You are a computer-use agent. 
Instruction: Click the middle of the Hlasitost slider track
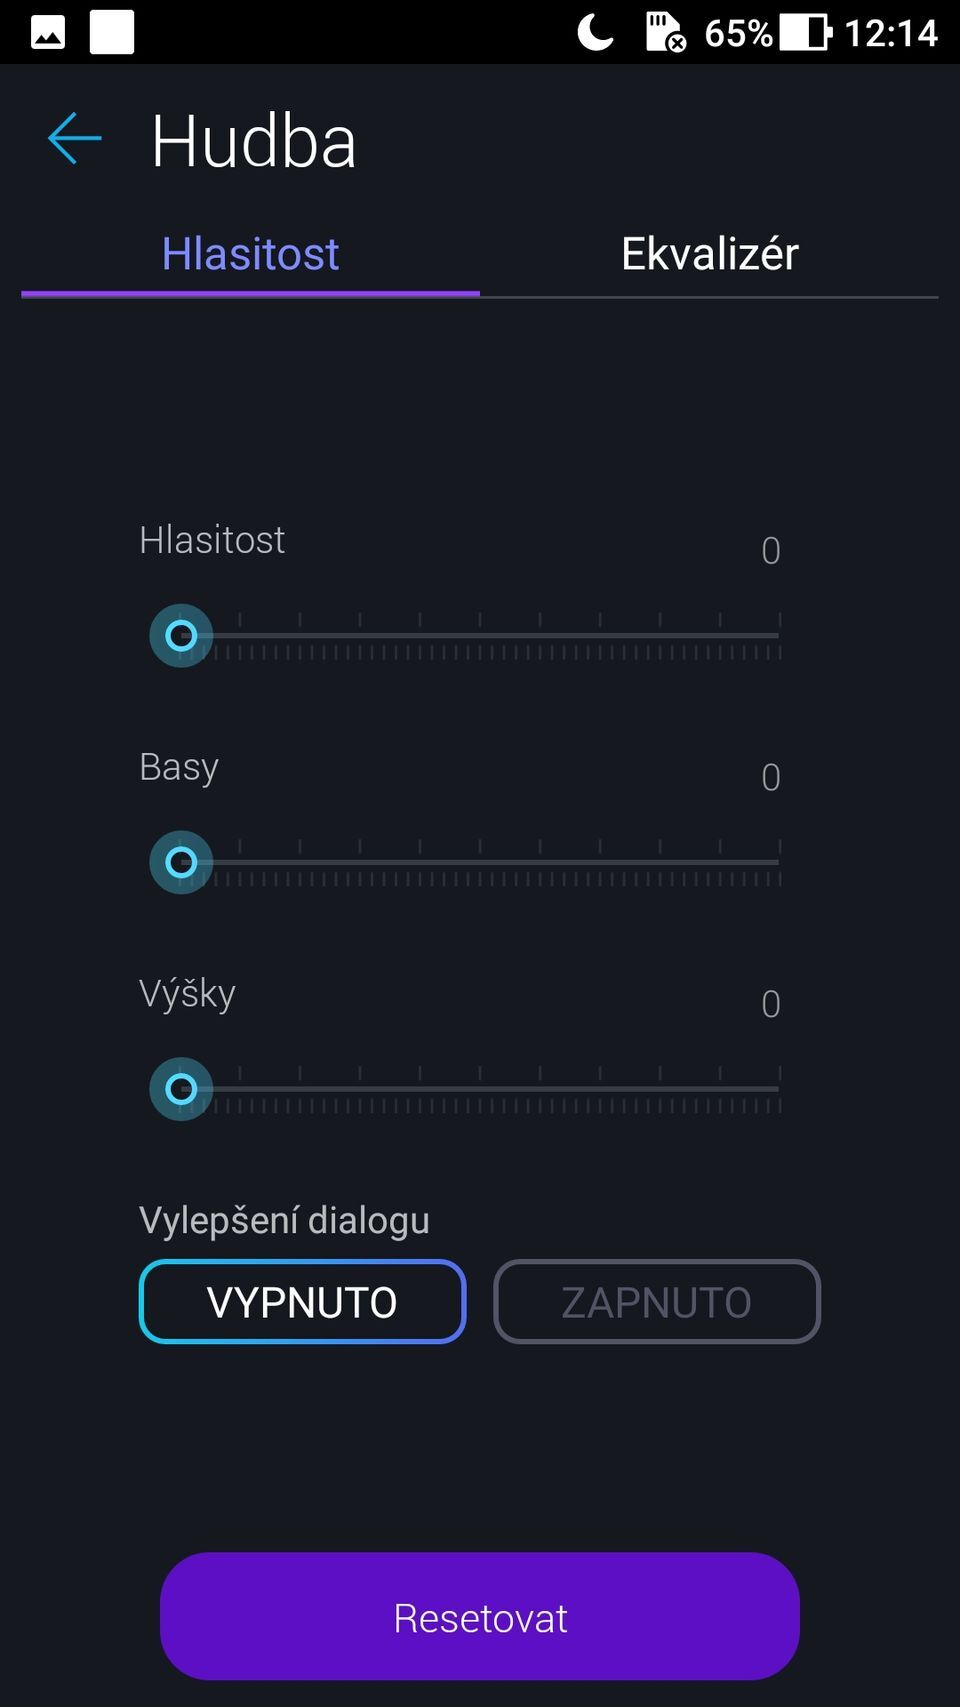[x=480, y=635]
